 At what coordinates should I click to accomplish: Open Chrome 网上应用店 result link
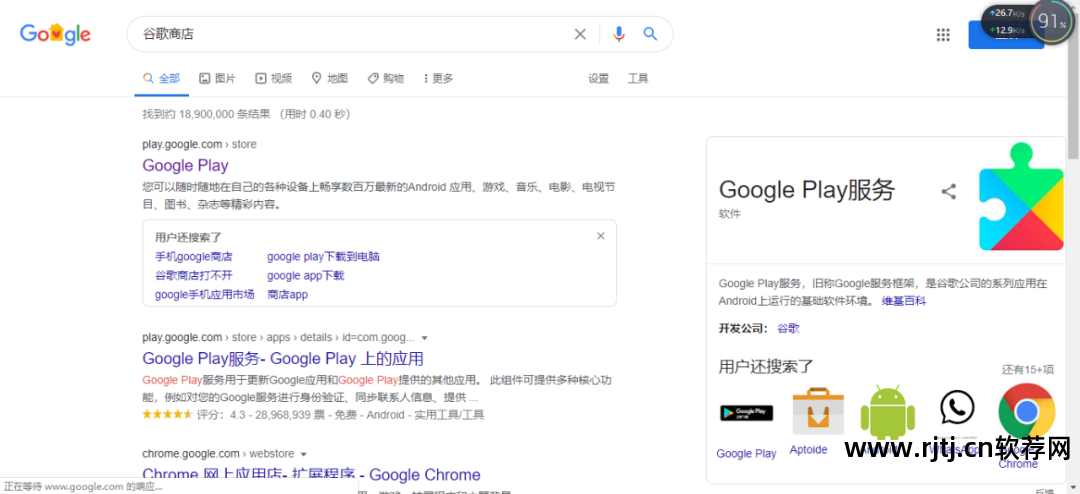(311, 475)
